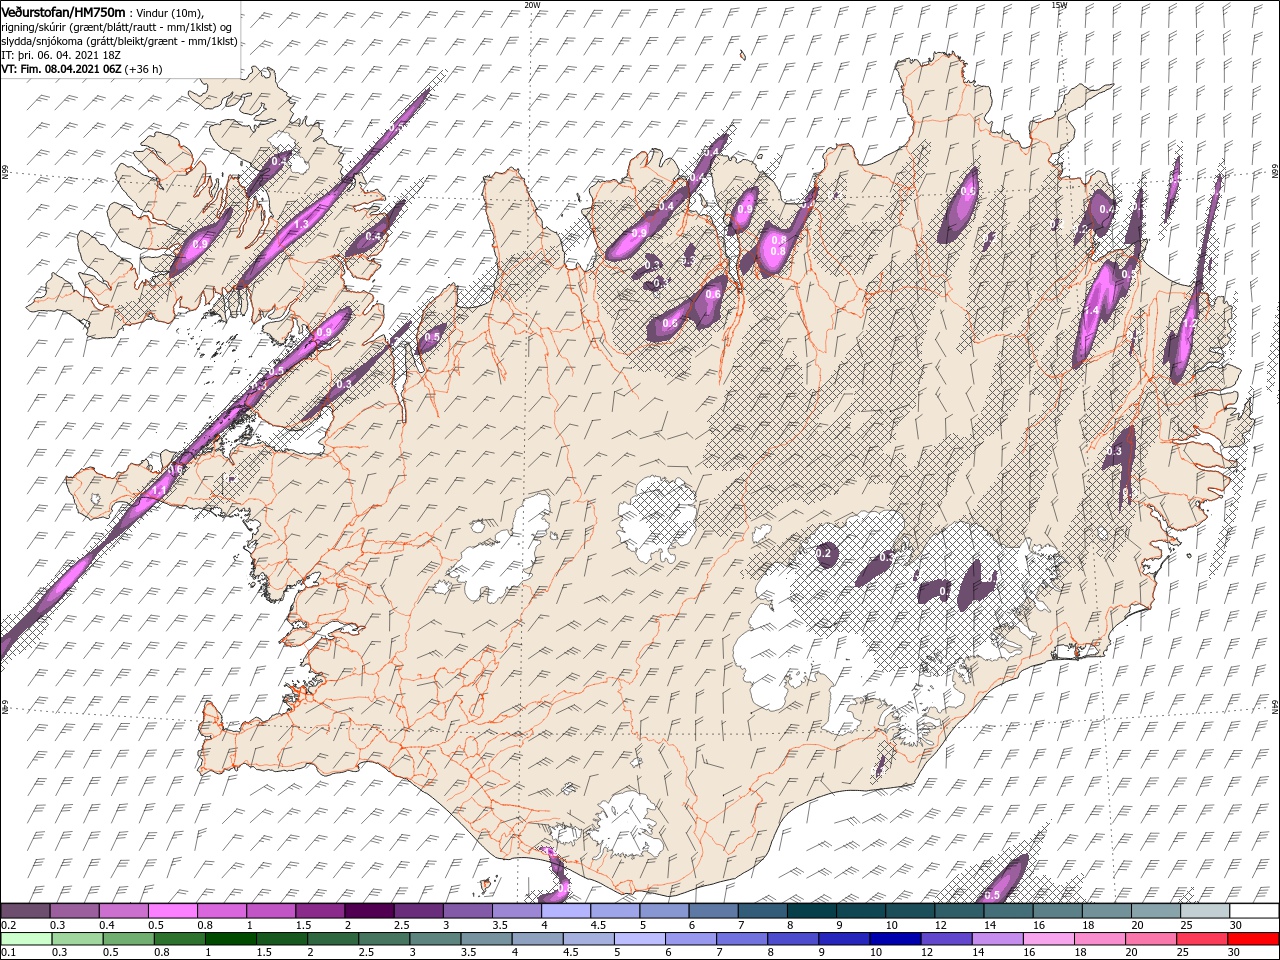Click the 0.2–0.3 snow legend swatch
This screenshot has width=1280, height=960.
[25, 911]
